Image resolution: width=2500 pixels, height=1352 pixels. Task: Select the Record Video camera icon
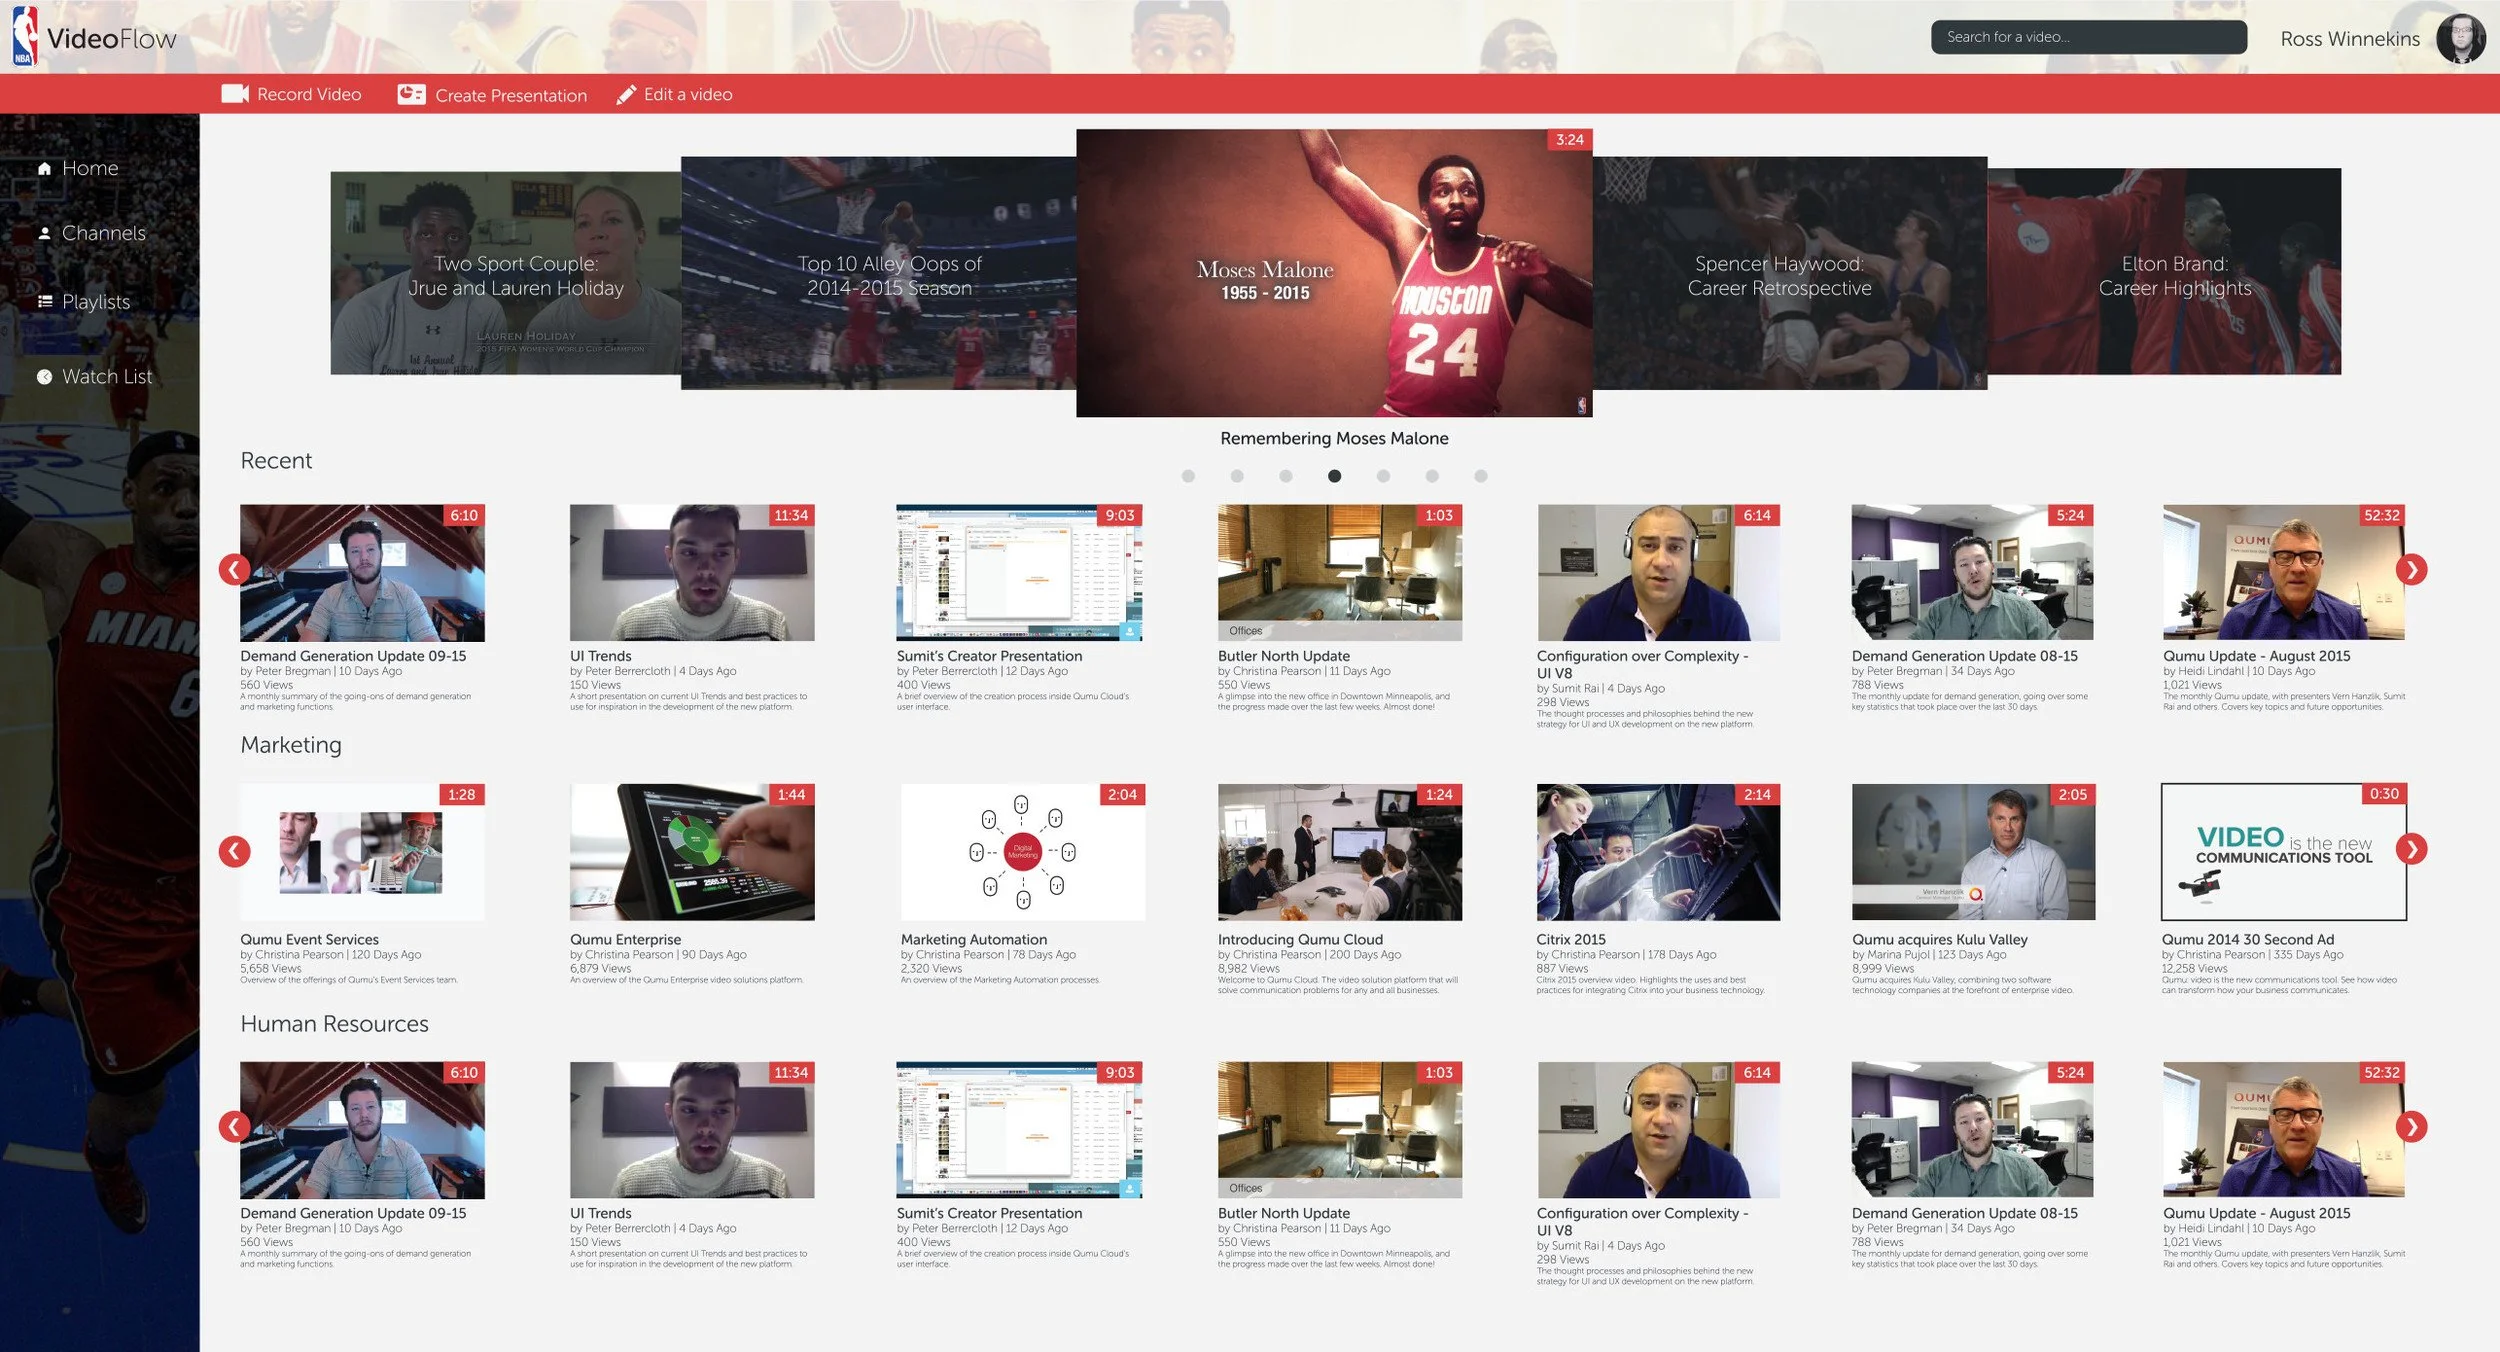(234, 93)
